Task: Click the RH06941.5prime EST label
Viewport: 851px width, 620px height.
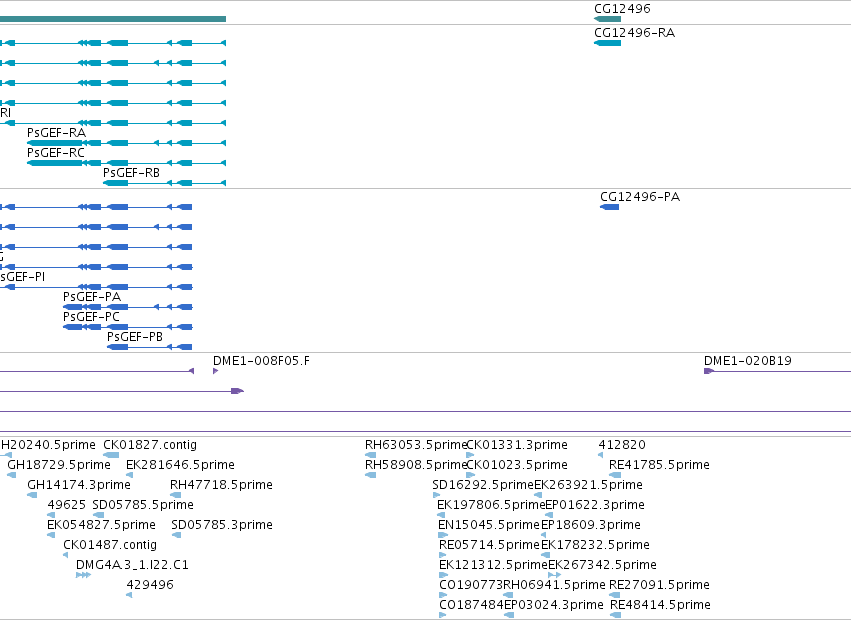Action: (554, 585)
